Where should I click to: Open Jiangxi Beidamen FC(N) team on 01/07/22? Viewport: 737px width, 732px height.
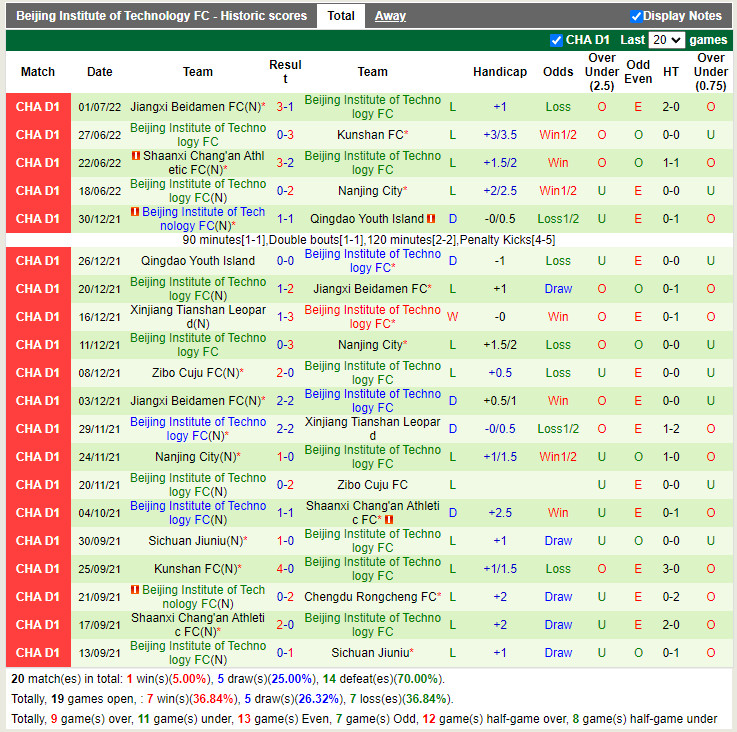[x=196, y=107]
